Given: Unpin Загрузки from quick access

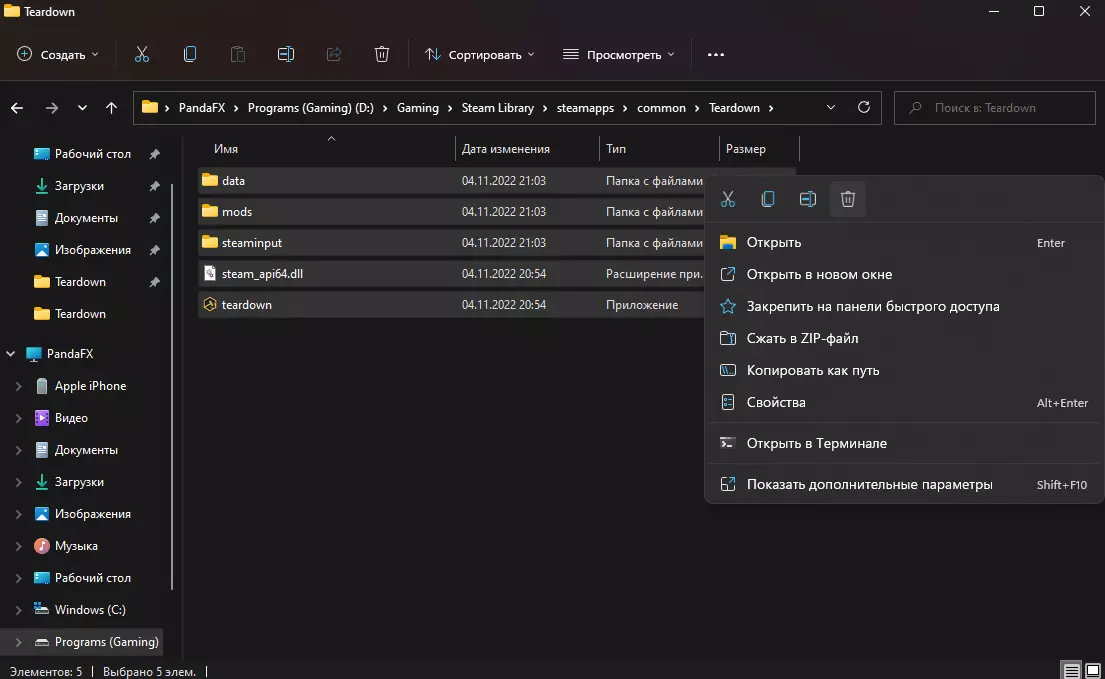Looking at the screenshot, I should 154,186.
